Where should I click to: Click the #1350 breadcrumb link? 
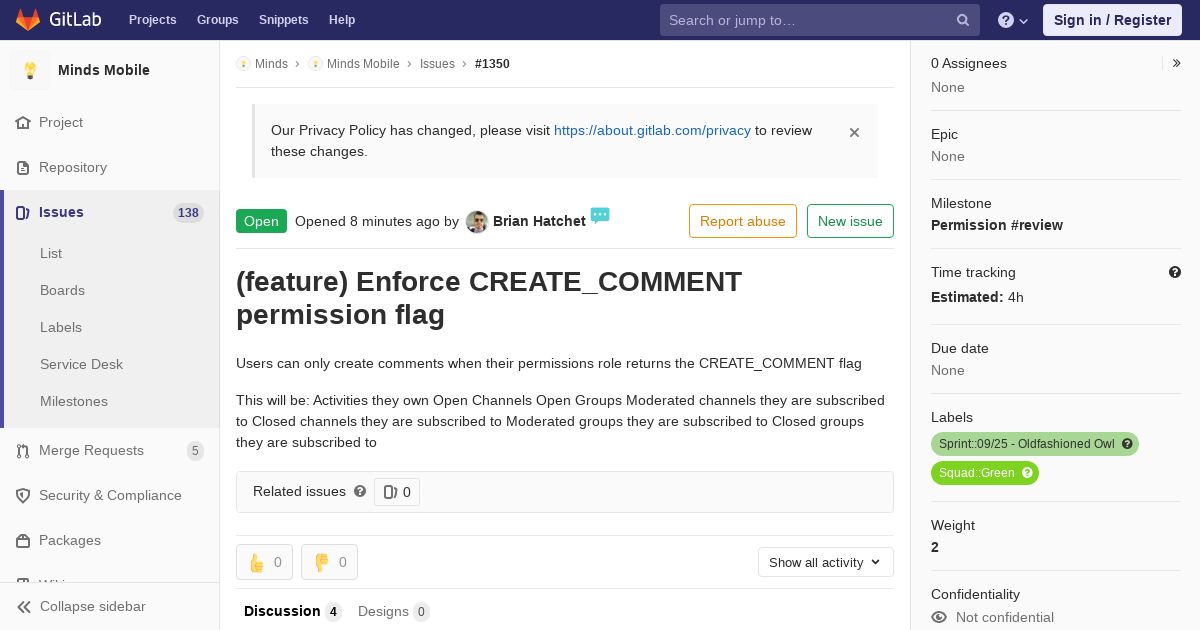[492, 64]
